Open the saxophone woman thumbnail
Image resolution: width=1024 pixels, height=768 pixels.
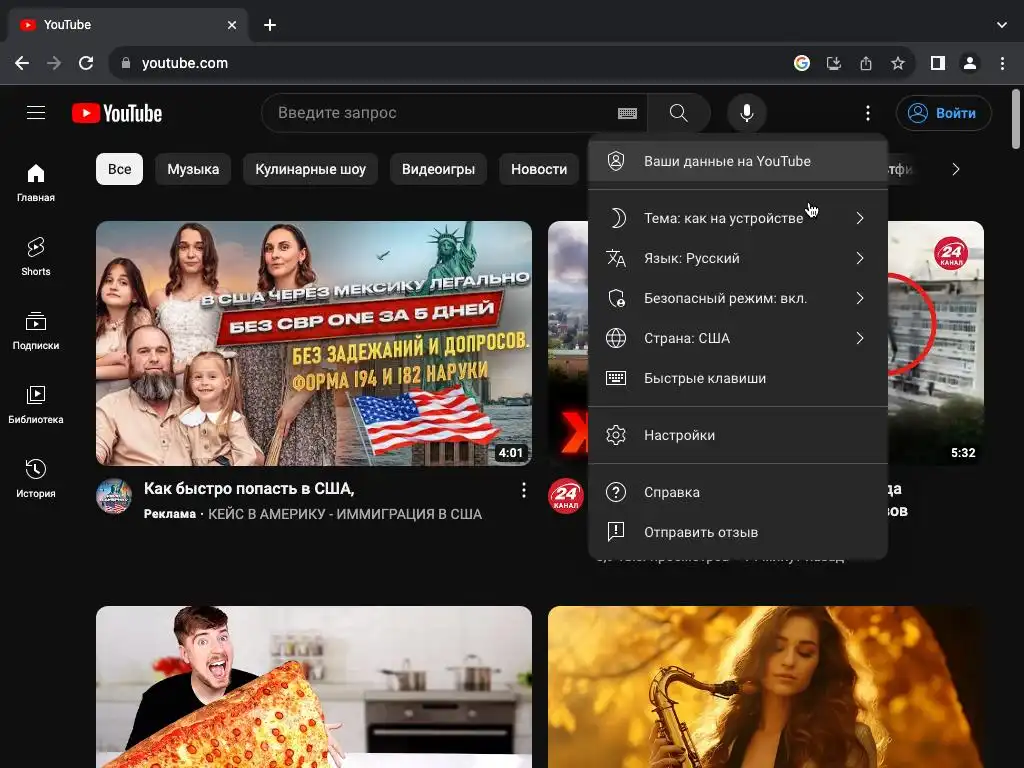click(x=766, y=687)
